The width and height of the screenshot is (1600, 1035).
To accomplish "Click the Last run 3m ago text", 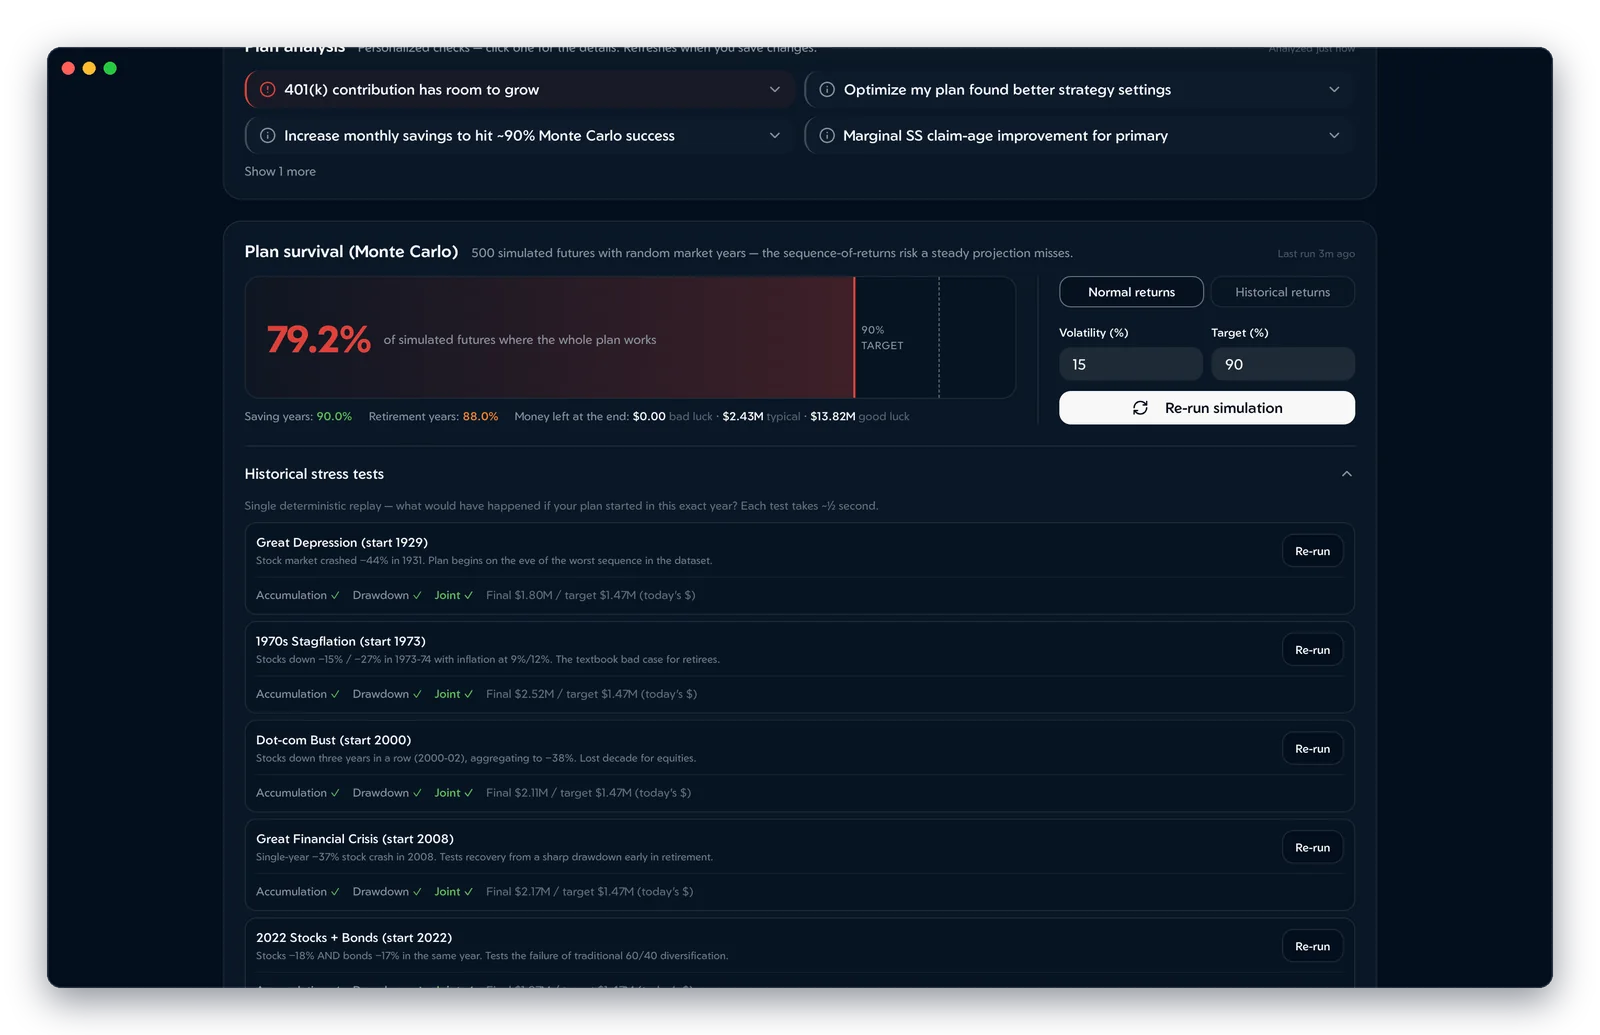I will [1316, 254].
